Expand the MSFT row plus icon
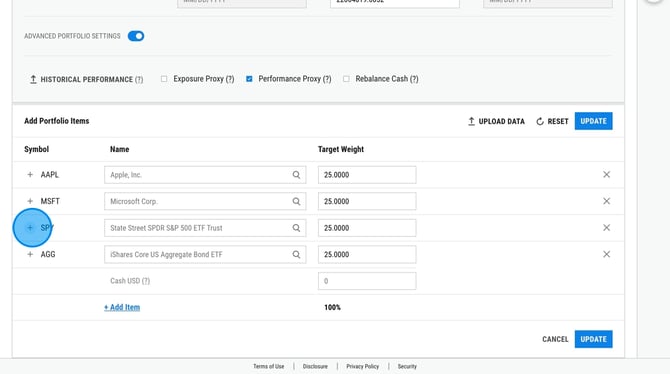This screenshot has height=374, width=670. pyautogui.click(x=30, y=201)
